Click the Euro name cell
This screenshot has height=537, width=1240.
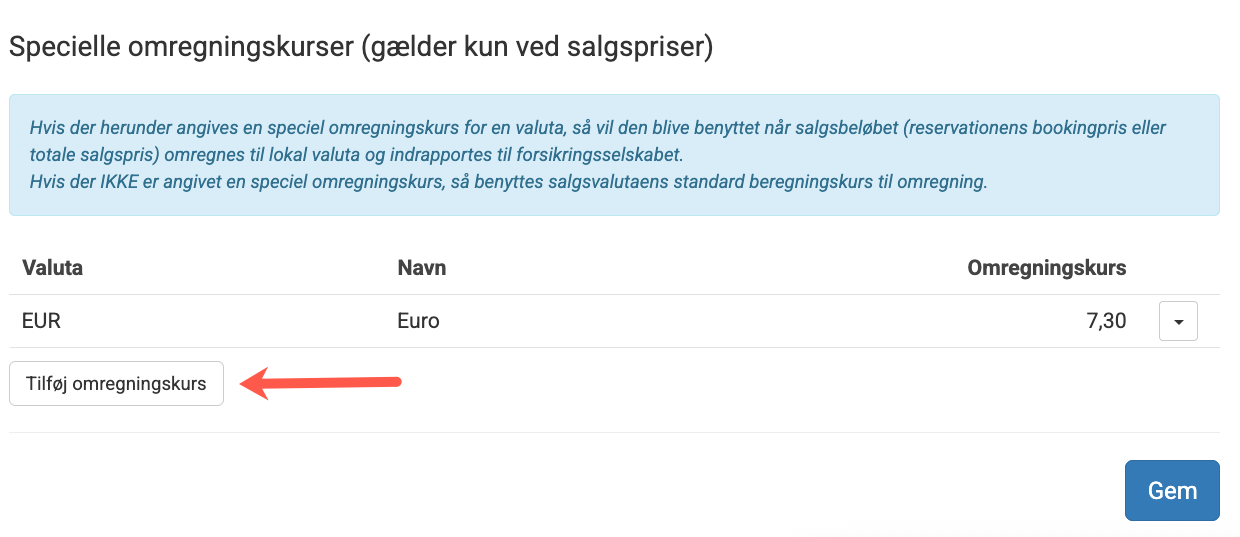tap(418, 321)
